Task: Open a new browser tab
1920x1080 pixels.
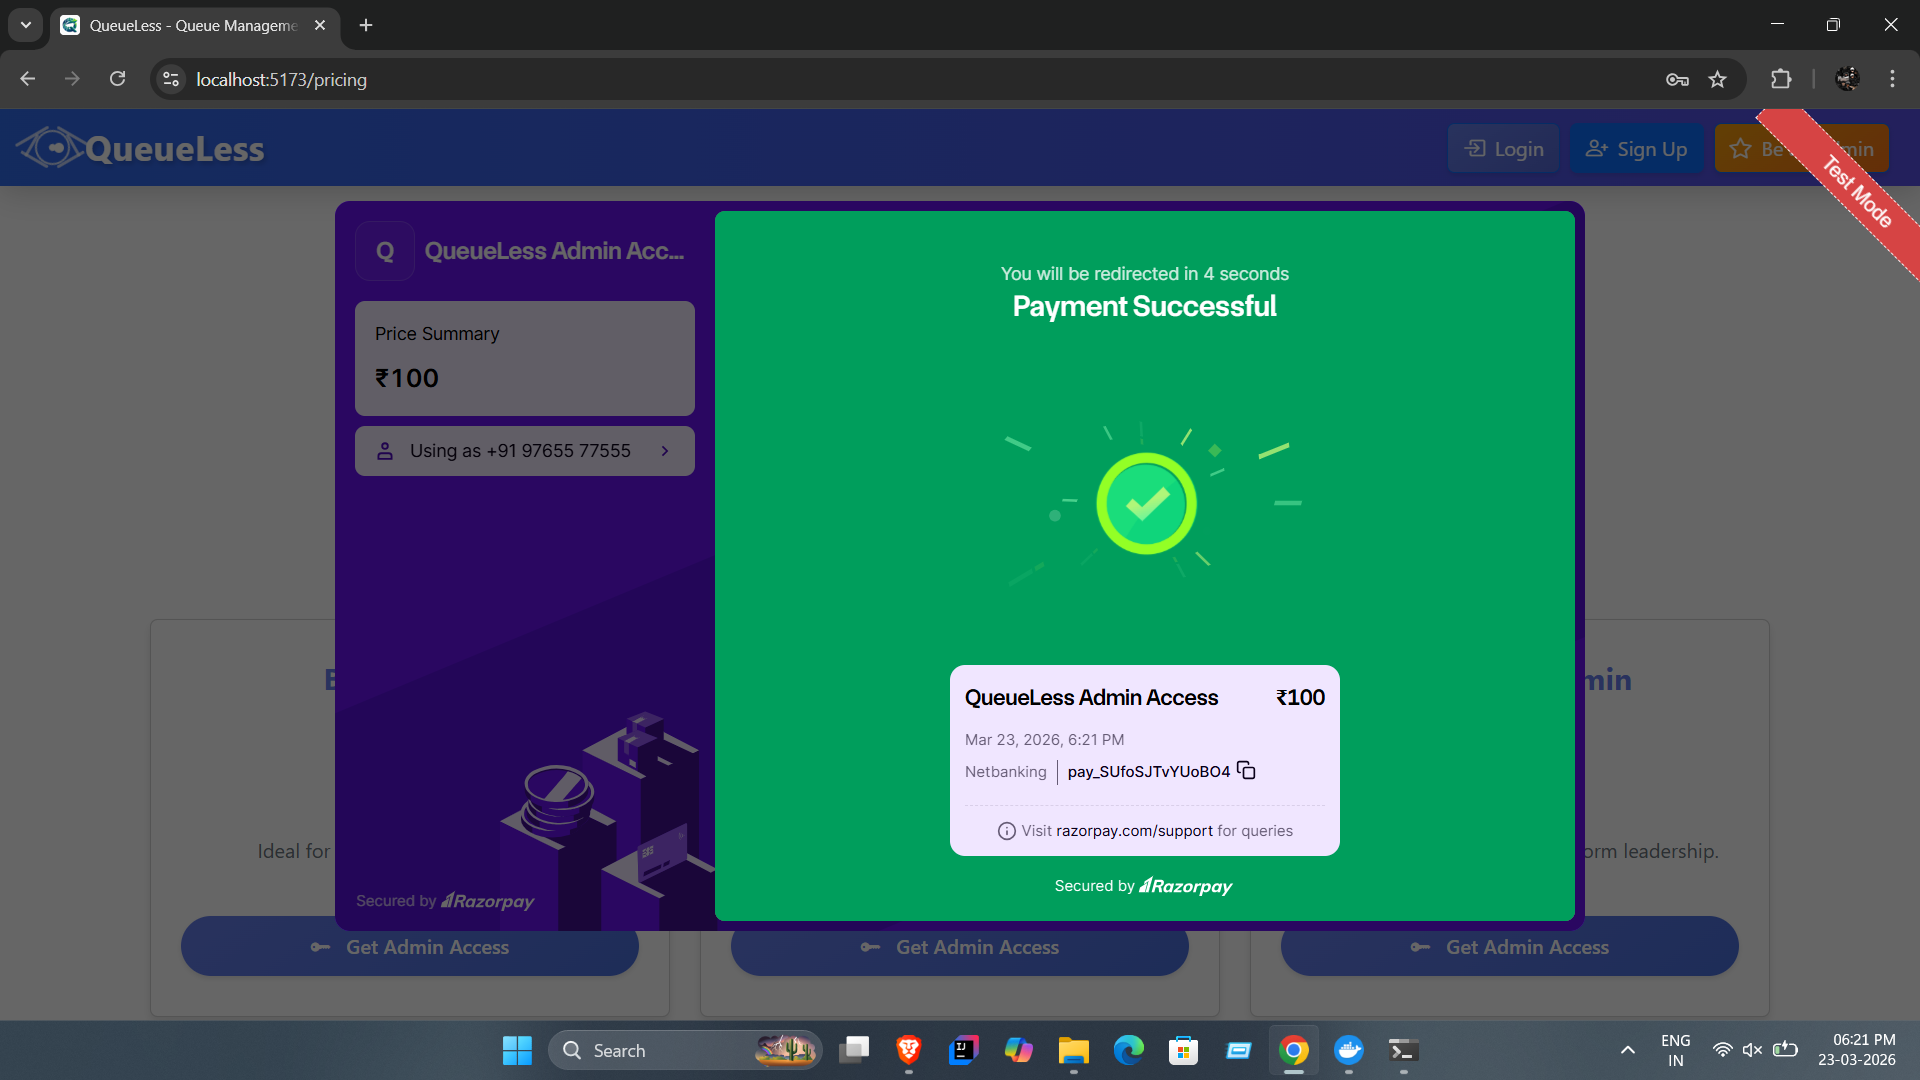Action: click(366, 25)
